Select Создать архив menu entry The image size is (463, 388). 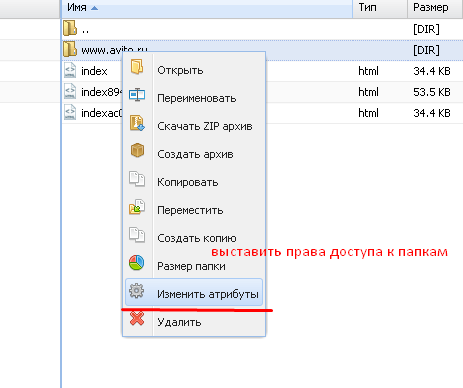pyautogui.click(x=194, y=154)
